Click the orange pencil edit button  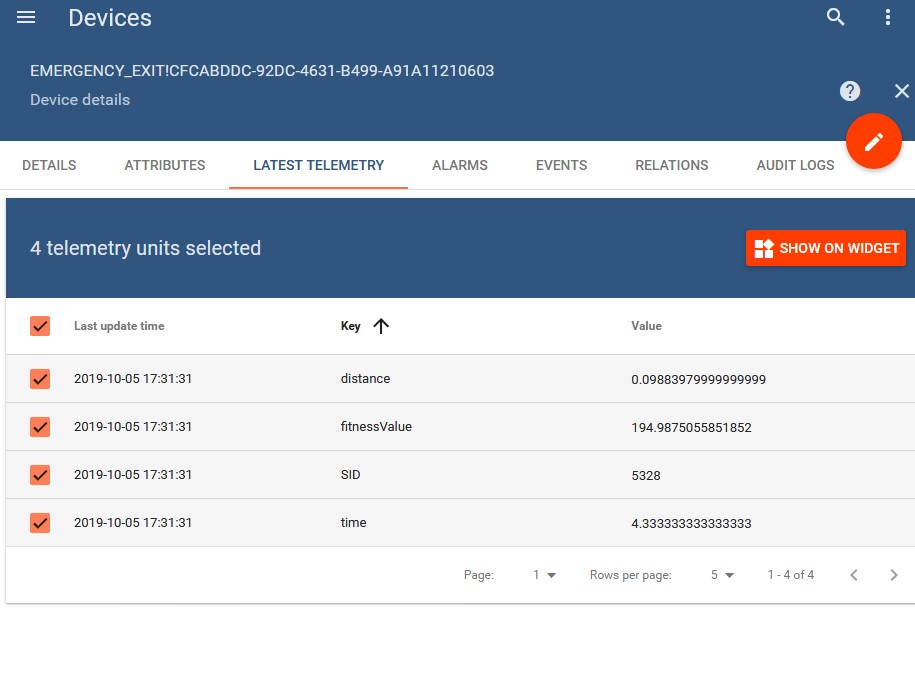[874, 141]
